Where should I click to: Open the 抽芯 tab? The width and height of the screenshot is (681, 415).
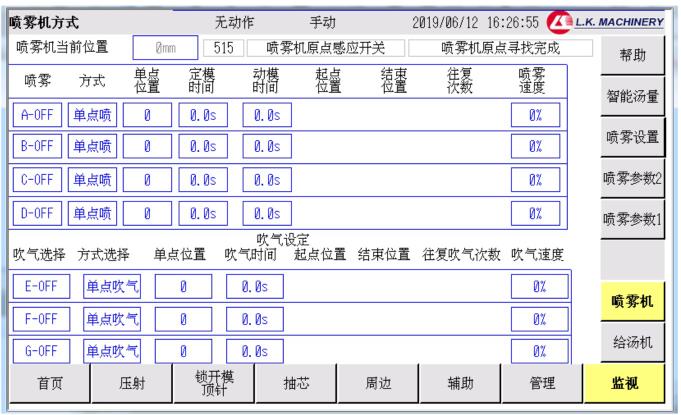[x=296, y=383]
